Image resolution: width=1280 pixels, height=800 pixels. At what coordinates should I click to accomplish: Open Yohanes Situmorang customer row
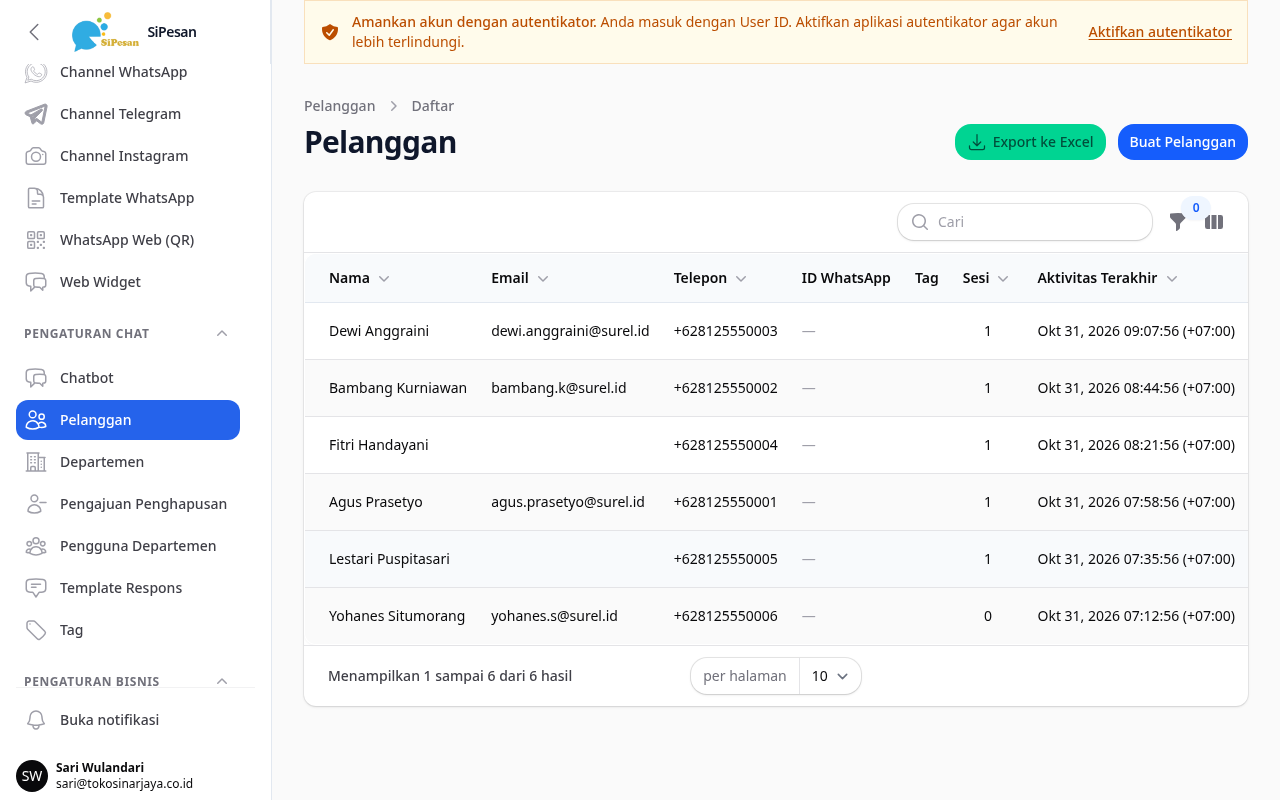[776, 616]
